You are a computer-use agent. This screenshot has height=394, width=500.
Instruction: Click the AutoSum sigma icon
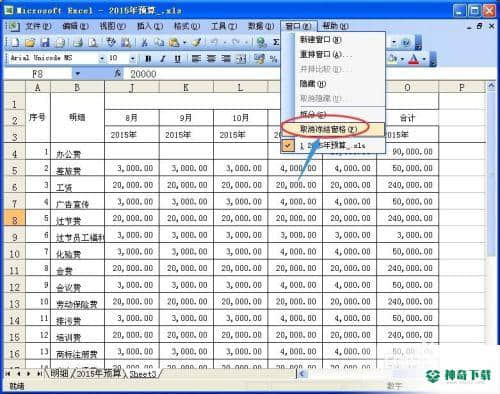coord(276,42)
